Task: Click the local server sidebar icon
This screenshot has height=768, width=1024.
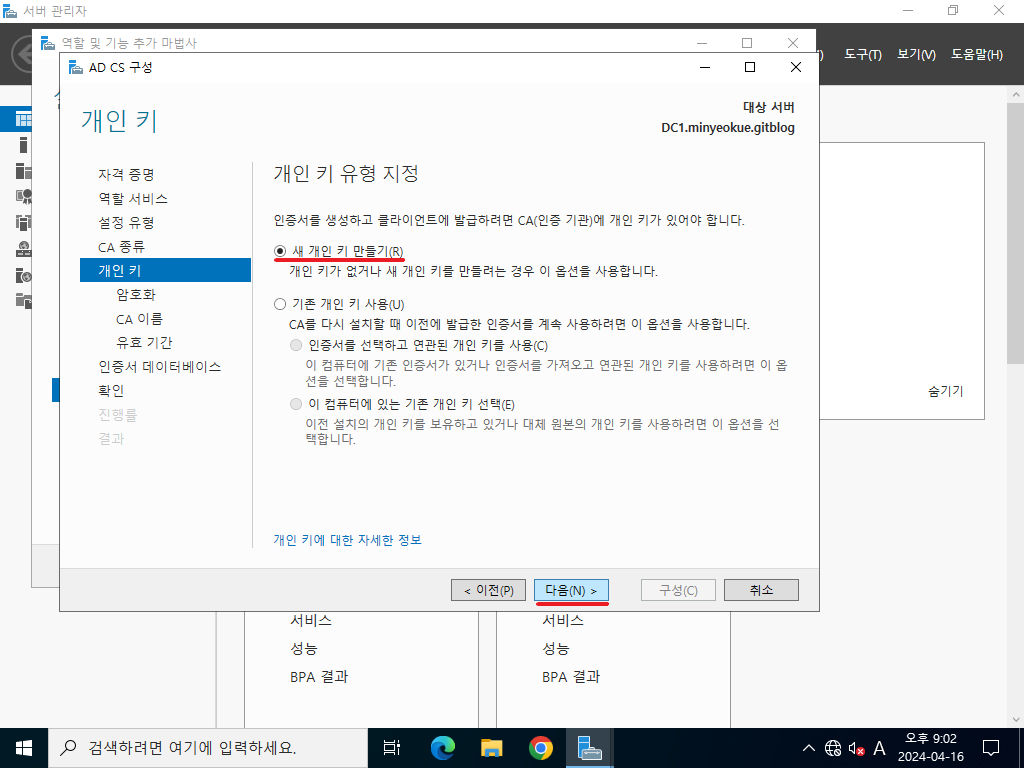Action: point(24,145)
